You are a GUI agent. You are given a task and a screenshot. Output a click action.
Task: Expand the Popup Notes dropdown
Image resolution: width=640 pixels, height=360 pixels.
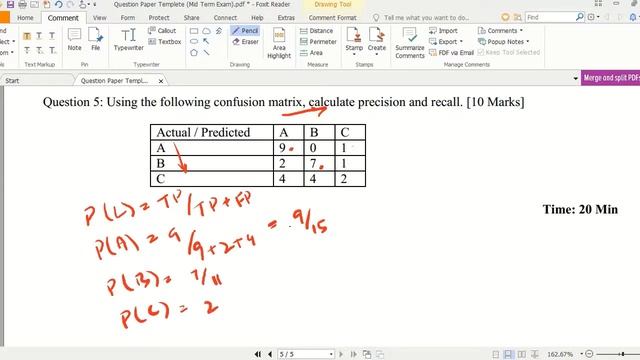[528, 42]
